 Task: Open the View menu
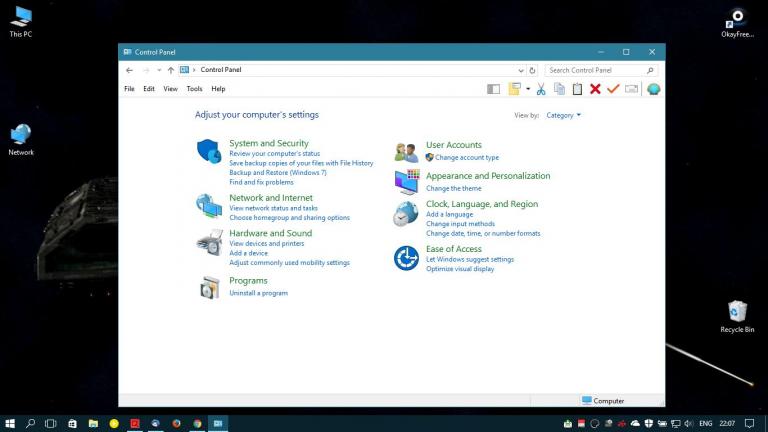click(170, 89)
